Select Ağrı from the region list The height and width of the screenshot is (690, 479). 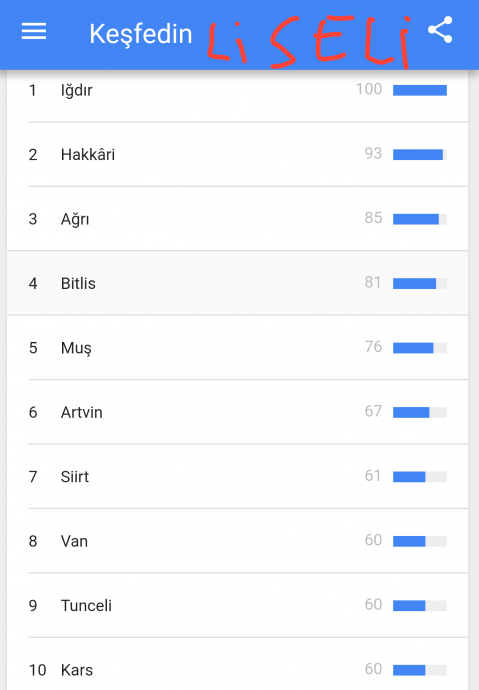click(238, 219)
